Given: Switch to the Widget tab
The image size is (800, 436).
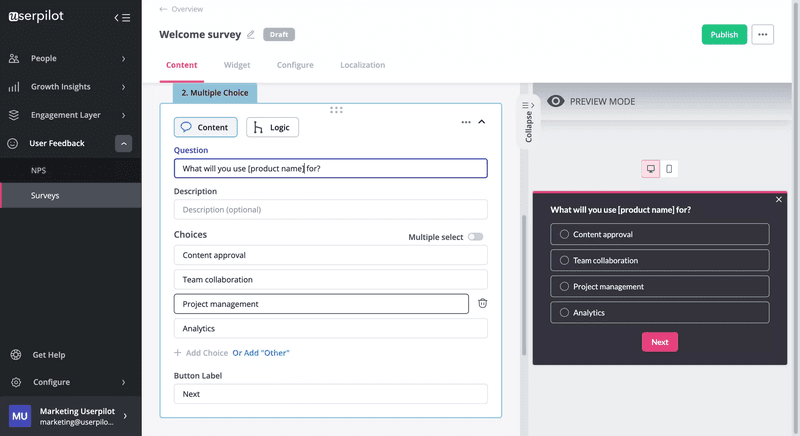Looking at the screenshot, I should pyautogui.click(x=237, y=65).
